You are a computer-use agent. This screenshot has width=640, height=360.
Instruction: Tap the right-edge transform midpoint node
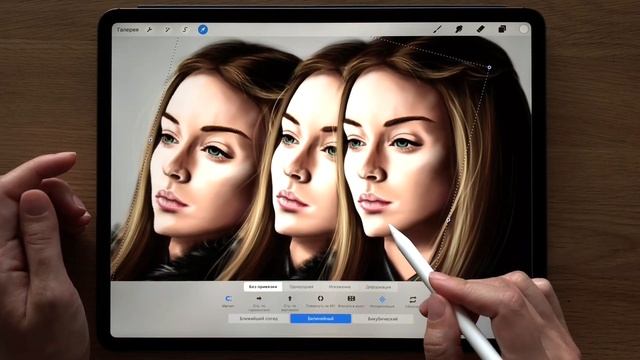(448, 220)
